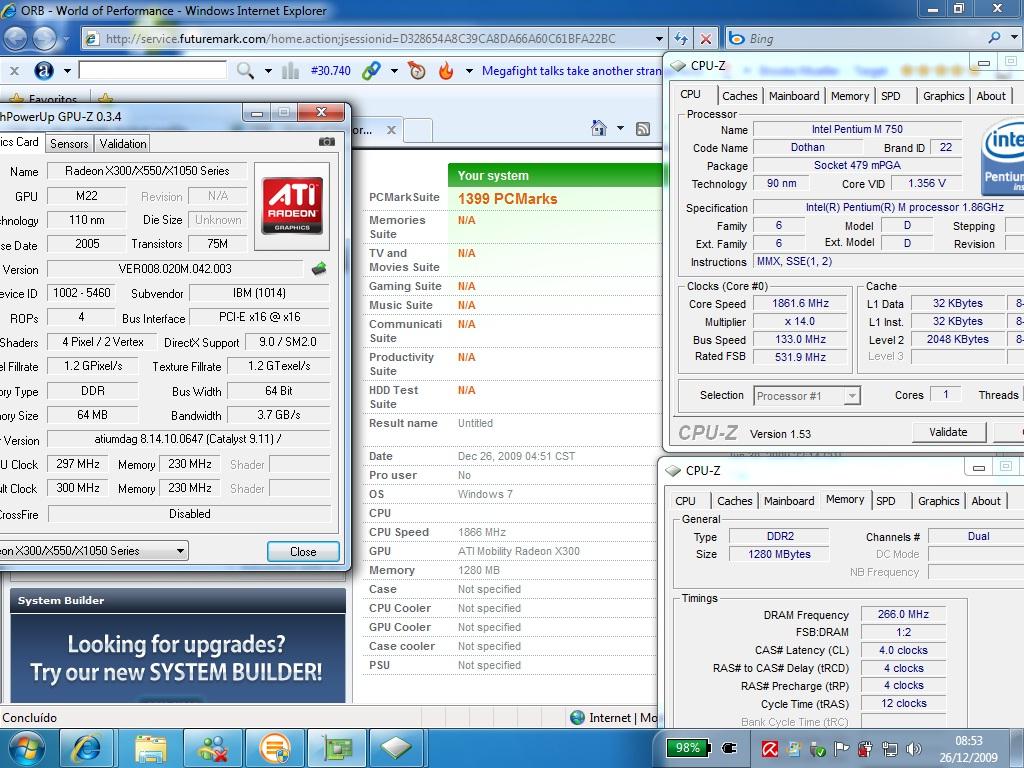Click the Alexa toolbar logo icon
Viewport: 1024px width, 768px height.
44,71
